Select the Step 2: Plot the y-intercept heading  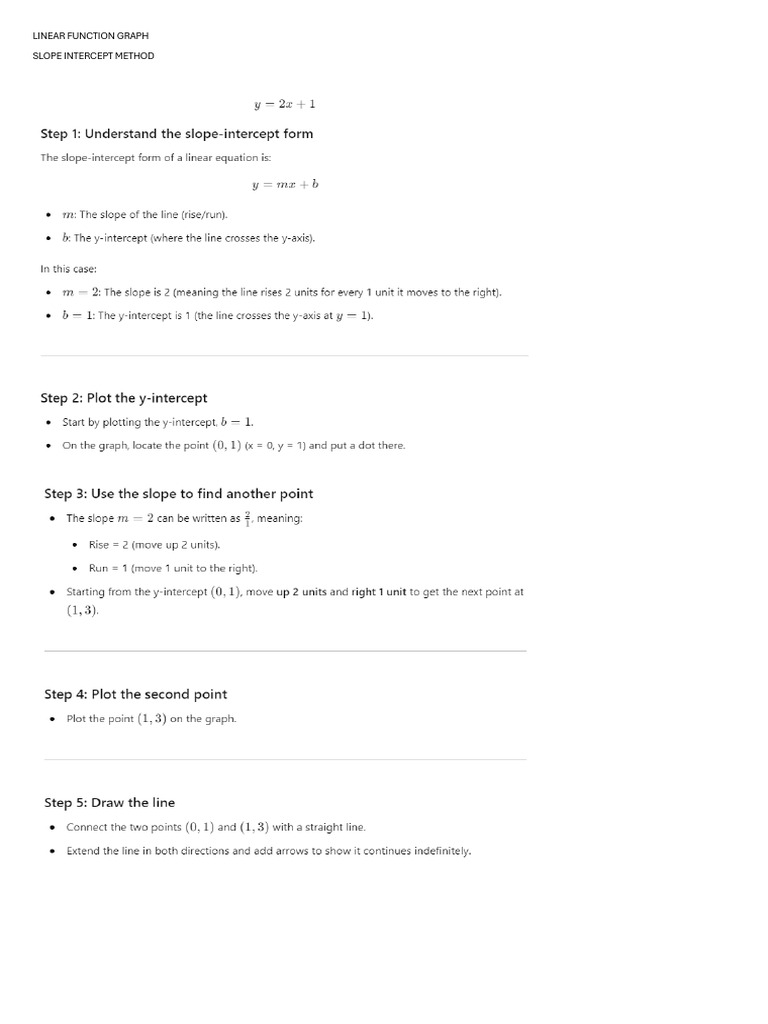coord(124,398)
